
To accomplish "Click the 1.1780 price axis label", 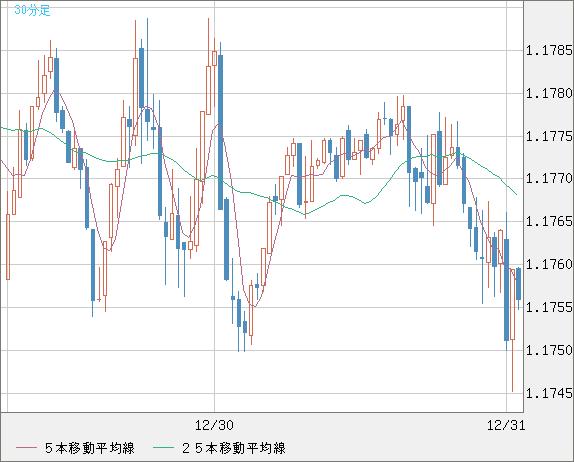I will point(549,93).
